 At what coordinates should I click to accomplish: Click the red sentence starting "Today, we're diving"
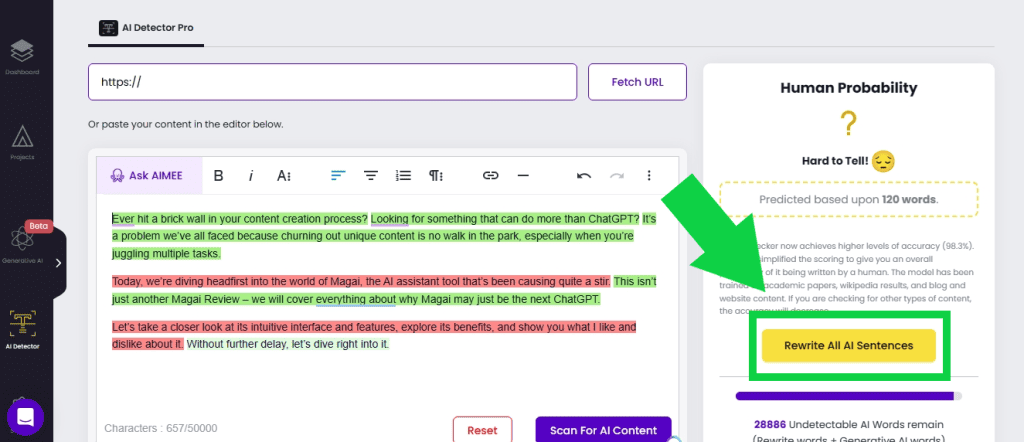click(361, 282)
